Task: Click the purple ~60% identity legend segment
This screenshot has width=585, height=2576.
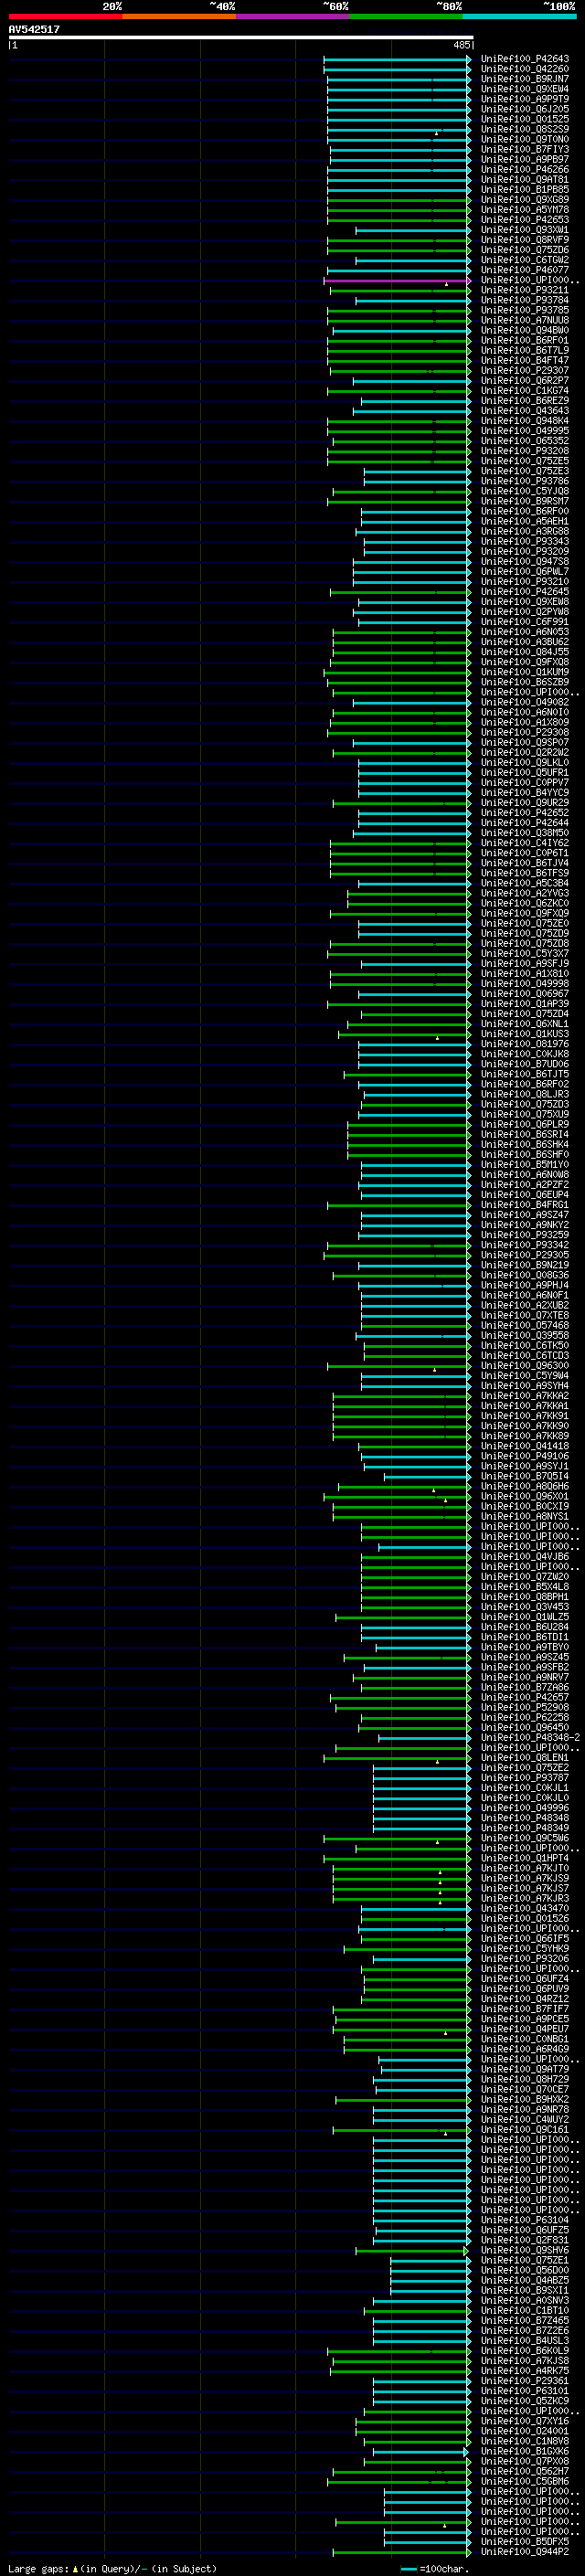Action: [293, 16]
